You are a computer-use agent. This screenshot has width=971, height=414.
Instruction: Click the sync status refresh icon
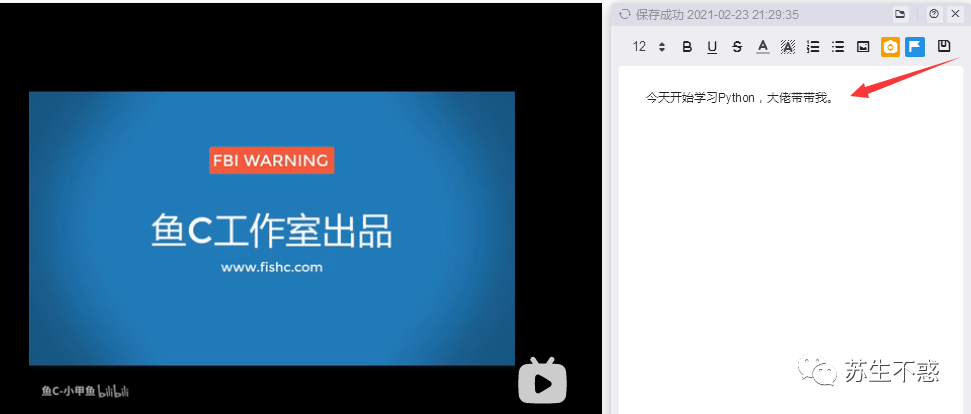pyautogui.click(x=625, y=14)
